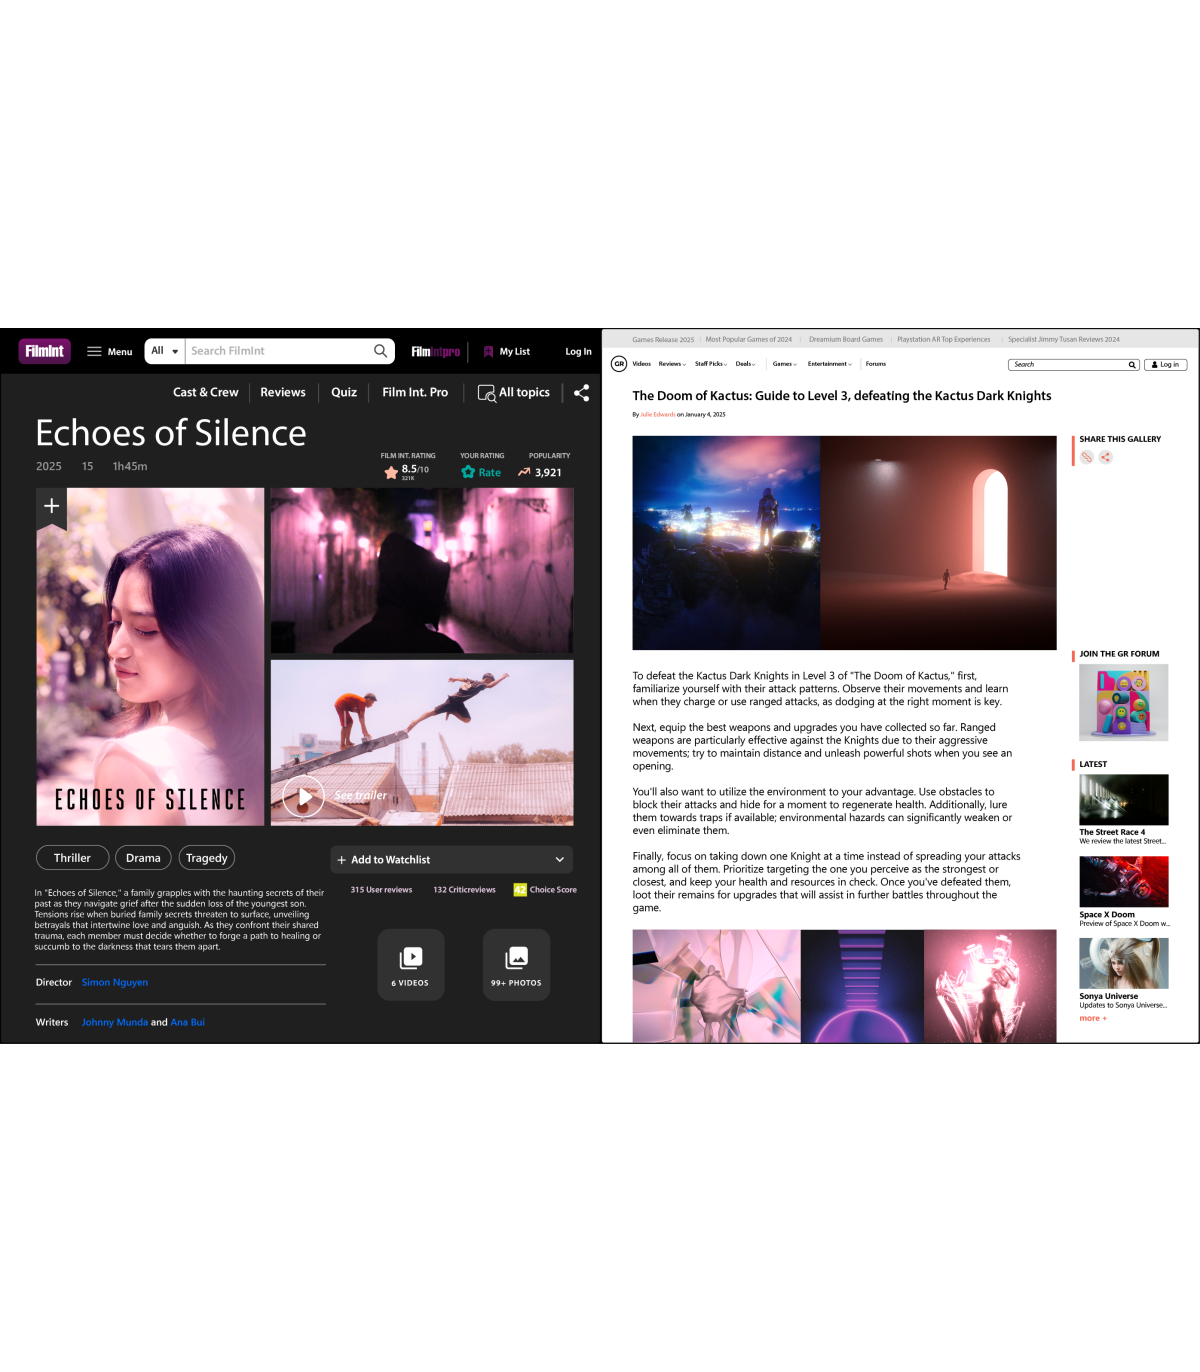
Task: Click the Log in button on GR site
Action: (1165, 365)
